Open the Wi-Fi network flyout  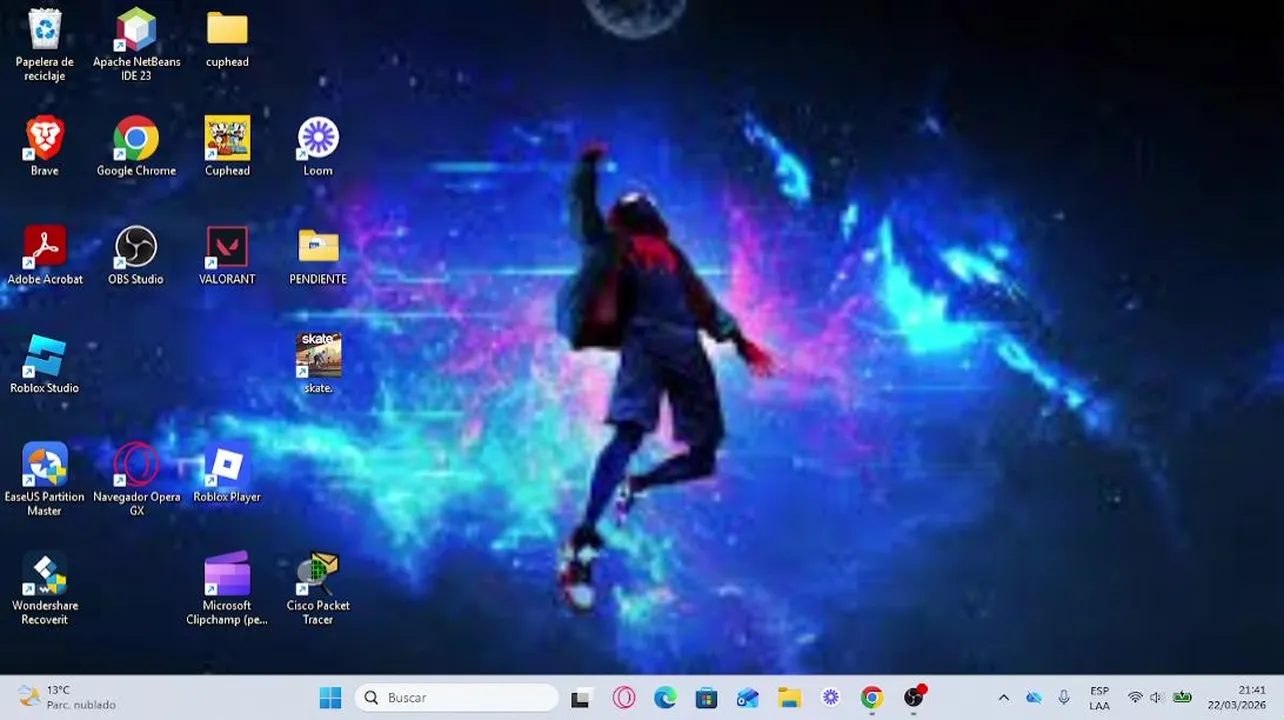1135,698
